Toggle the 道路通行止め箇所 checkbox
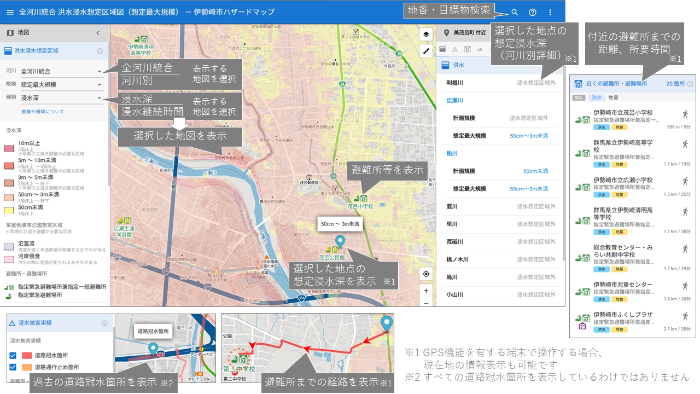The width and height of the screenshot is (700, 394). (12, 367)
